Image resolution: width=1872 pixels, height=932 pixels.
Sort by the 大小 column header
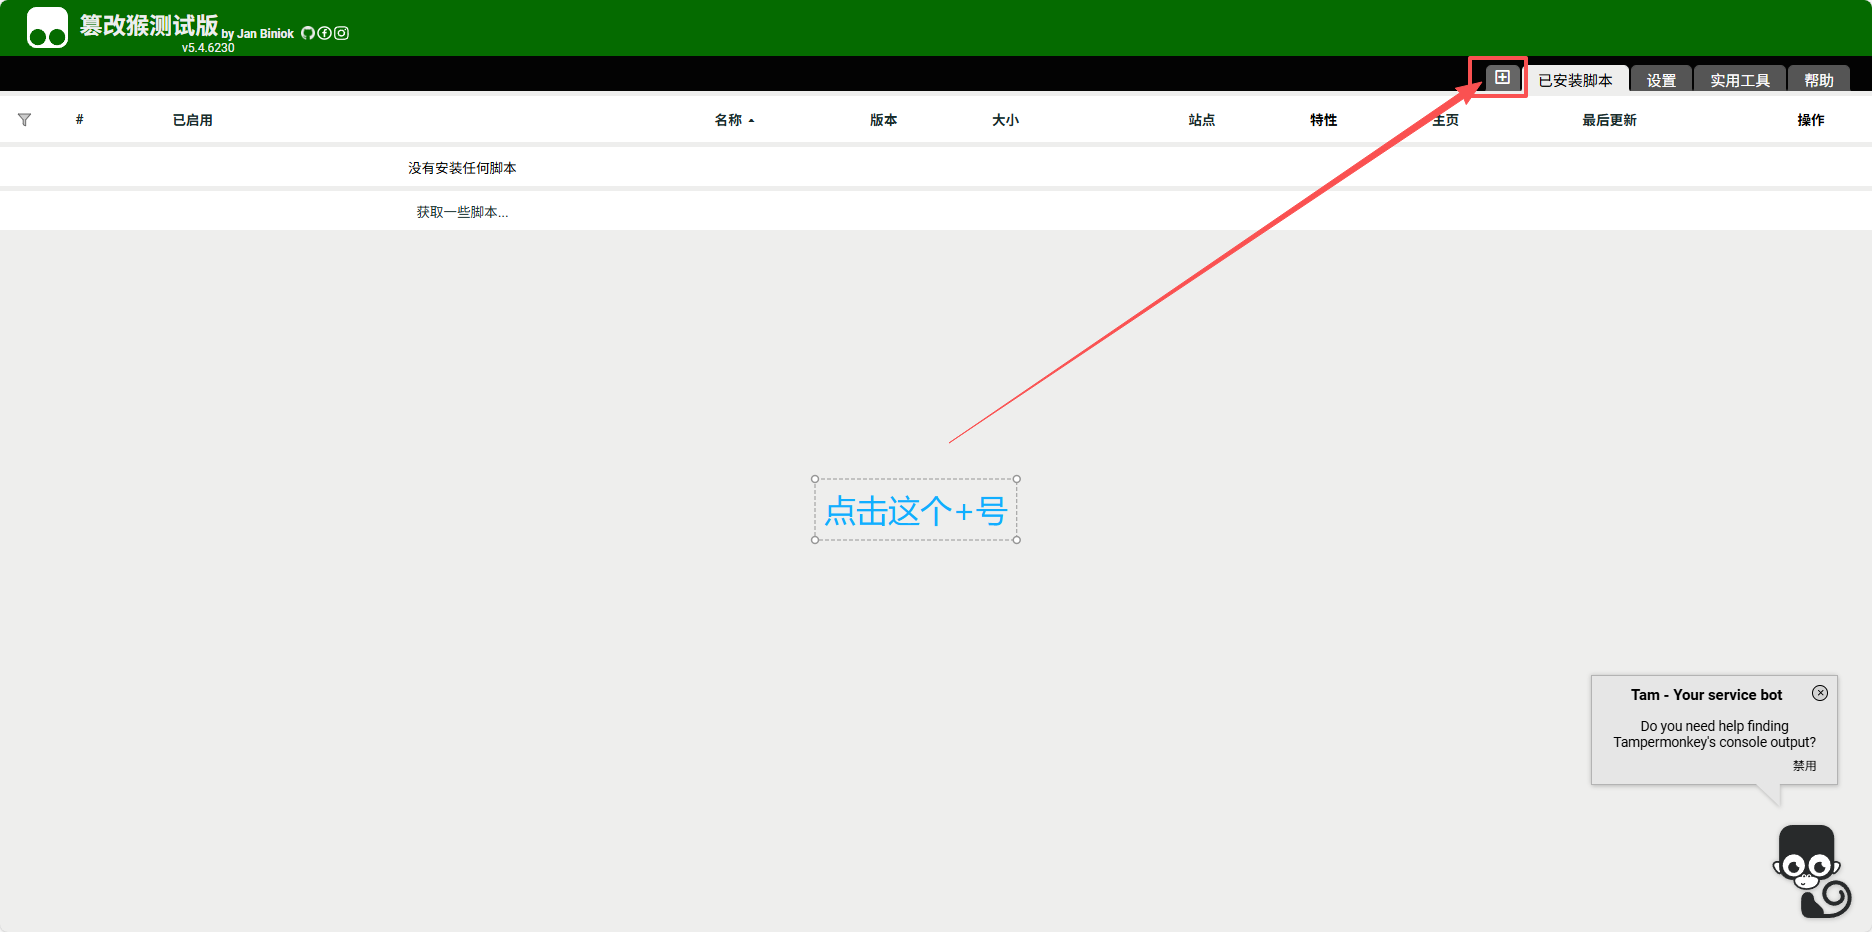click(x=1005, y=120)
